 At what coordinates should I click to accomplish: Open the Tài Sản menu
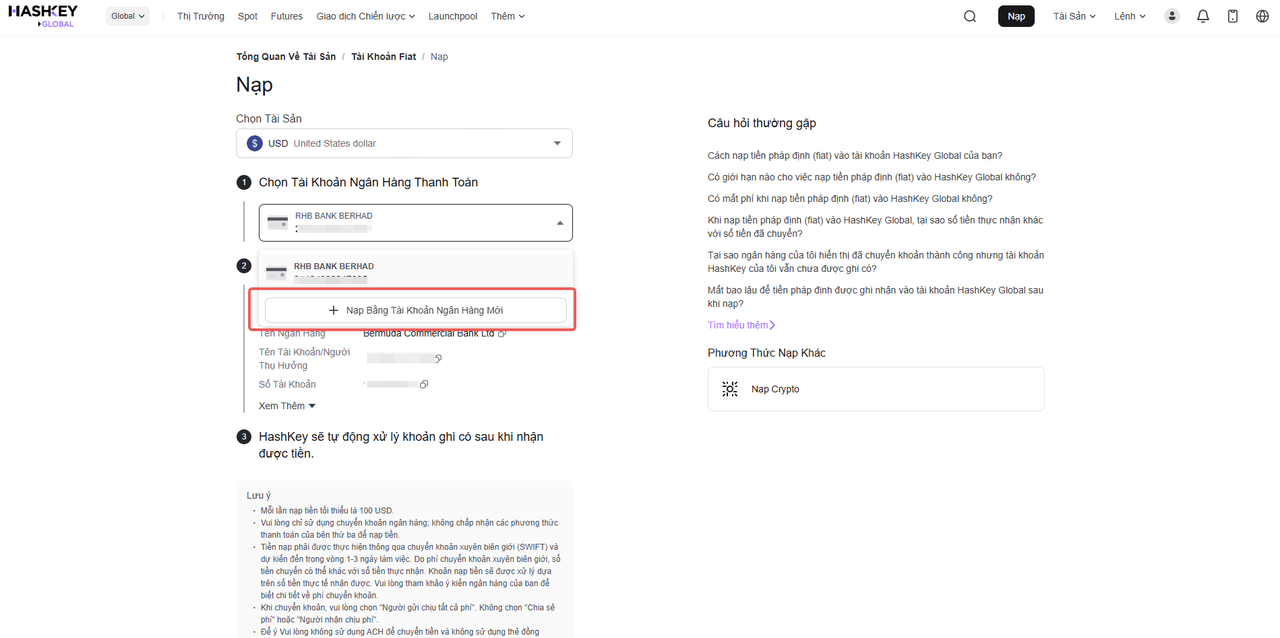pos(1074,16)
